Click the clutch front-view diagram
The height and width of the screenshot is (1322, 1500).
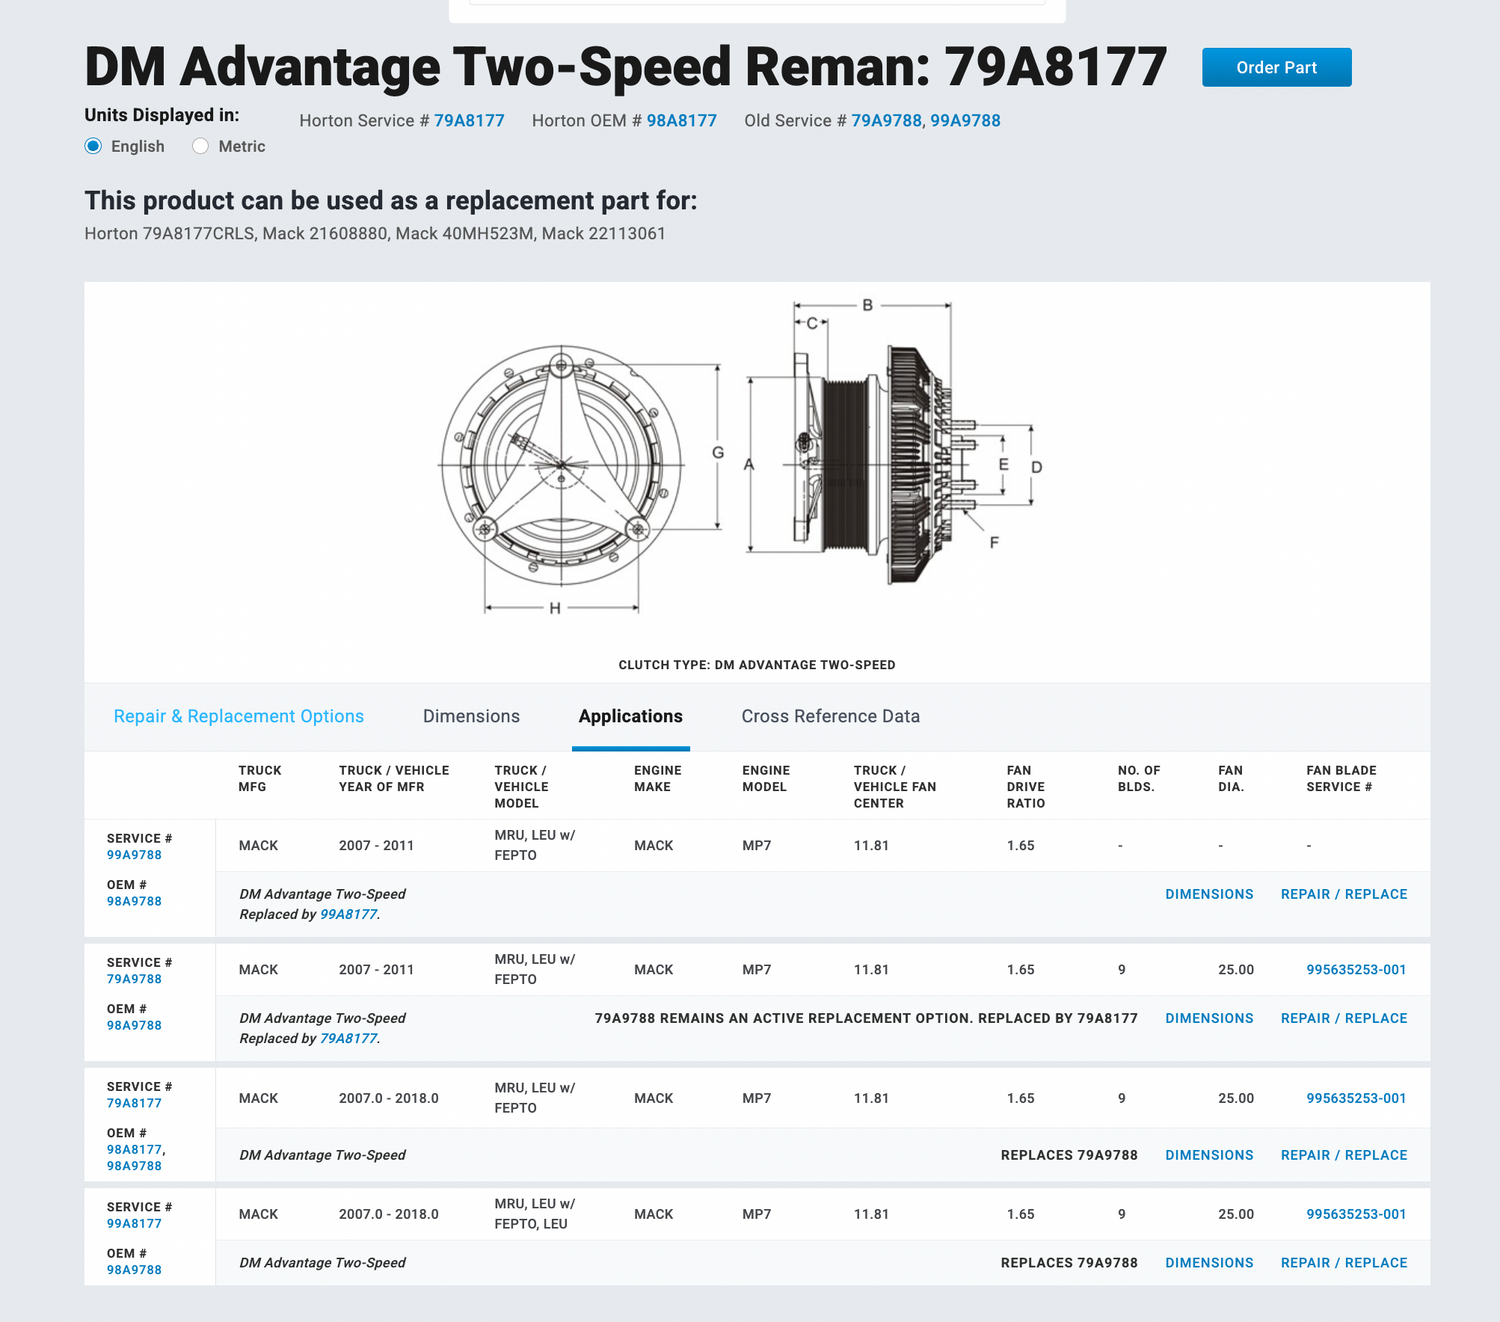click(561, 466)
